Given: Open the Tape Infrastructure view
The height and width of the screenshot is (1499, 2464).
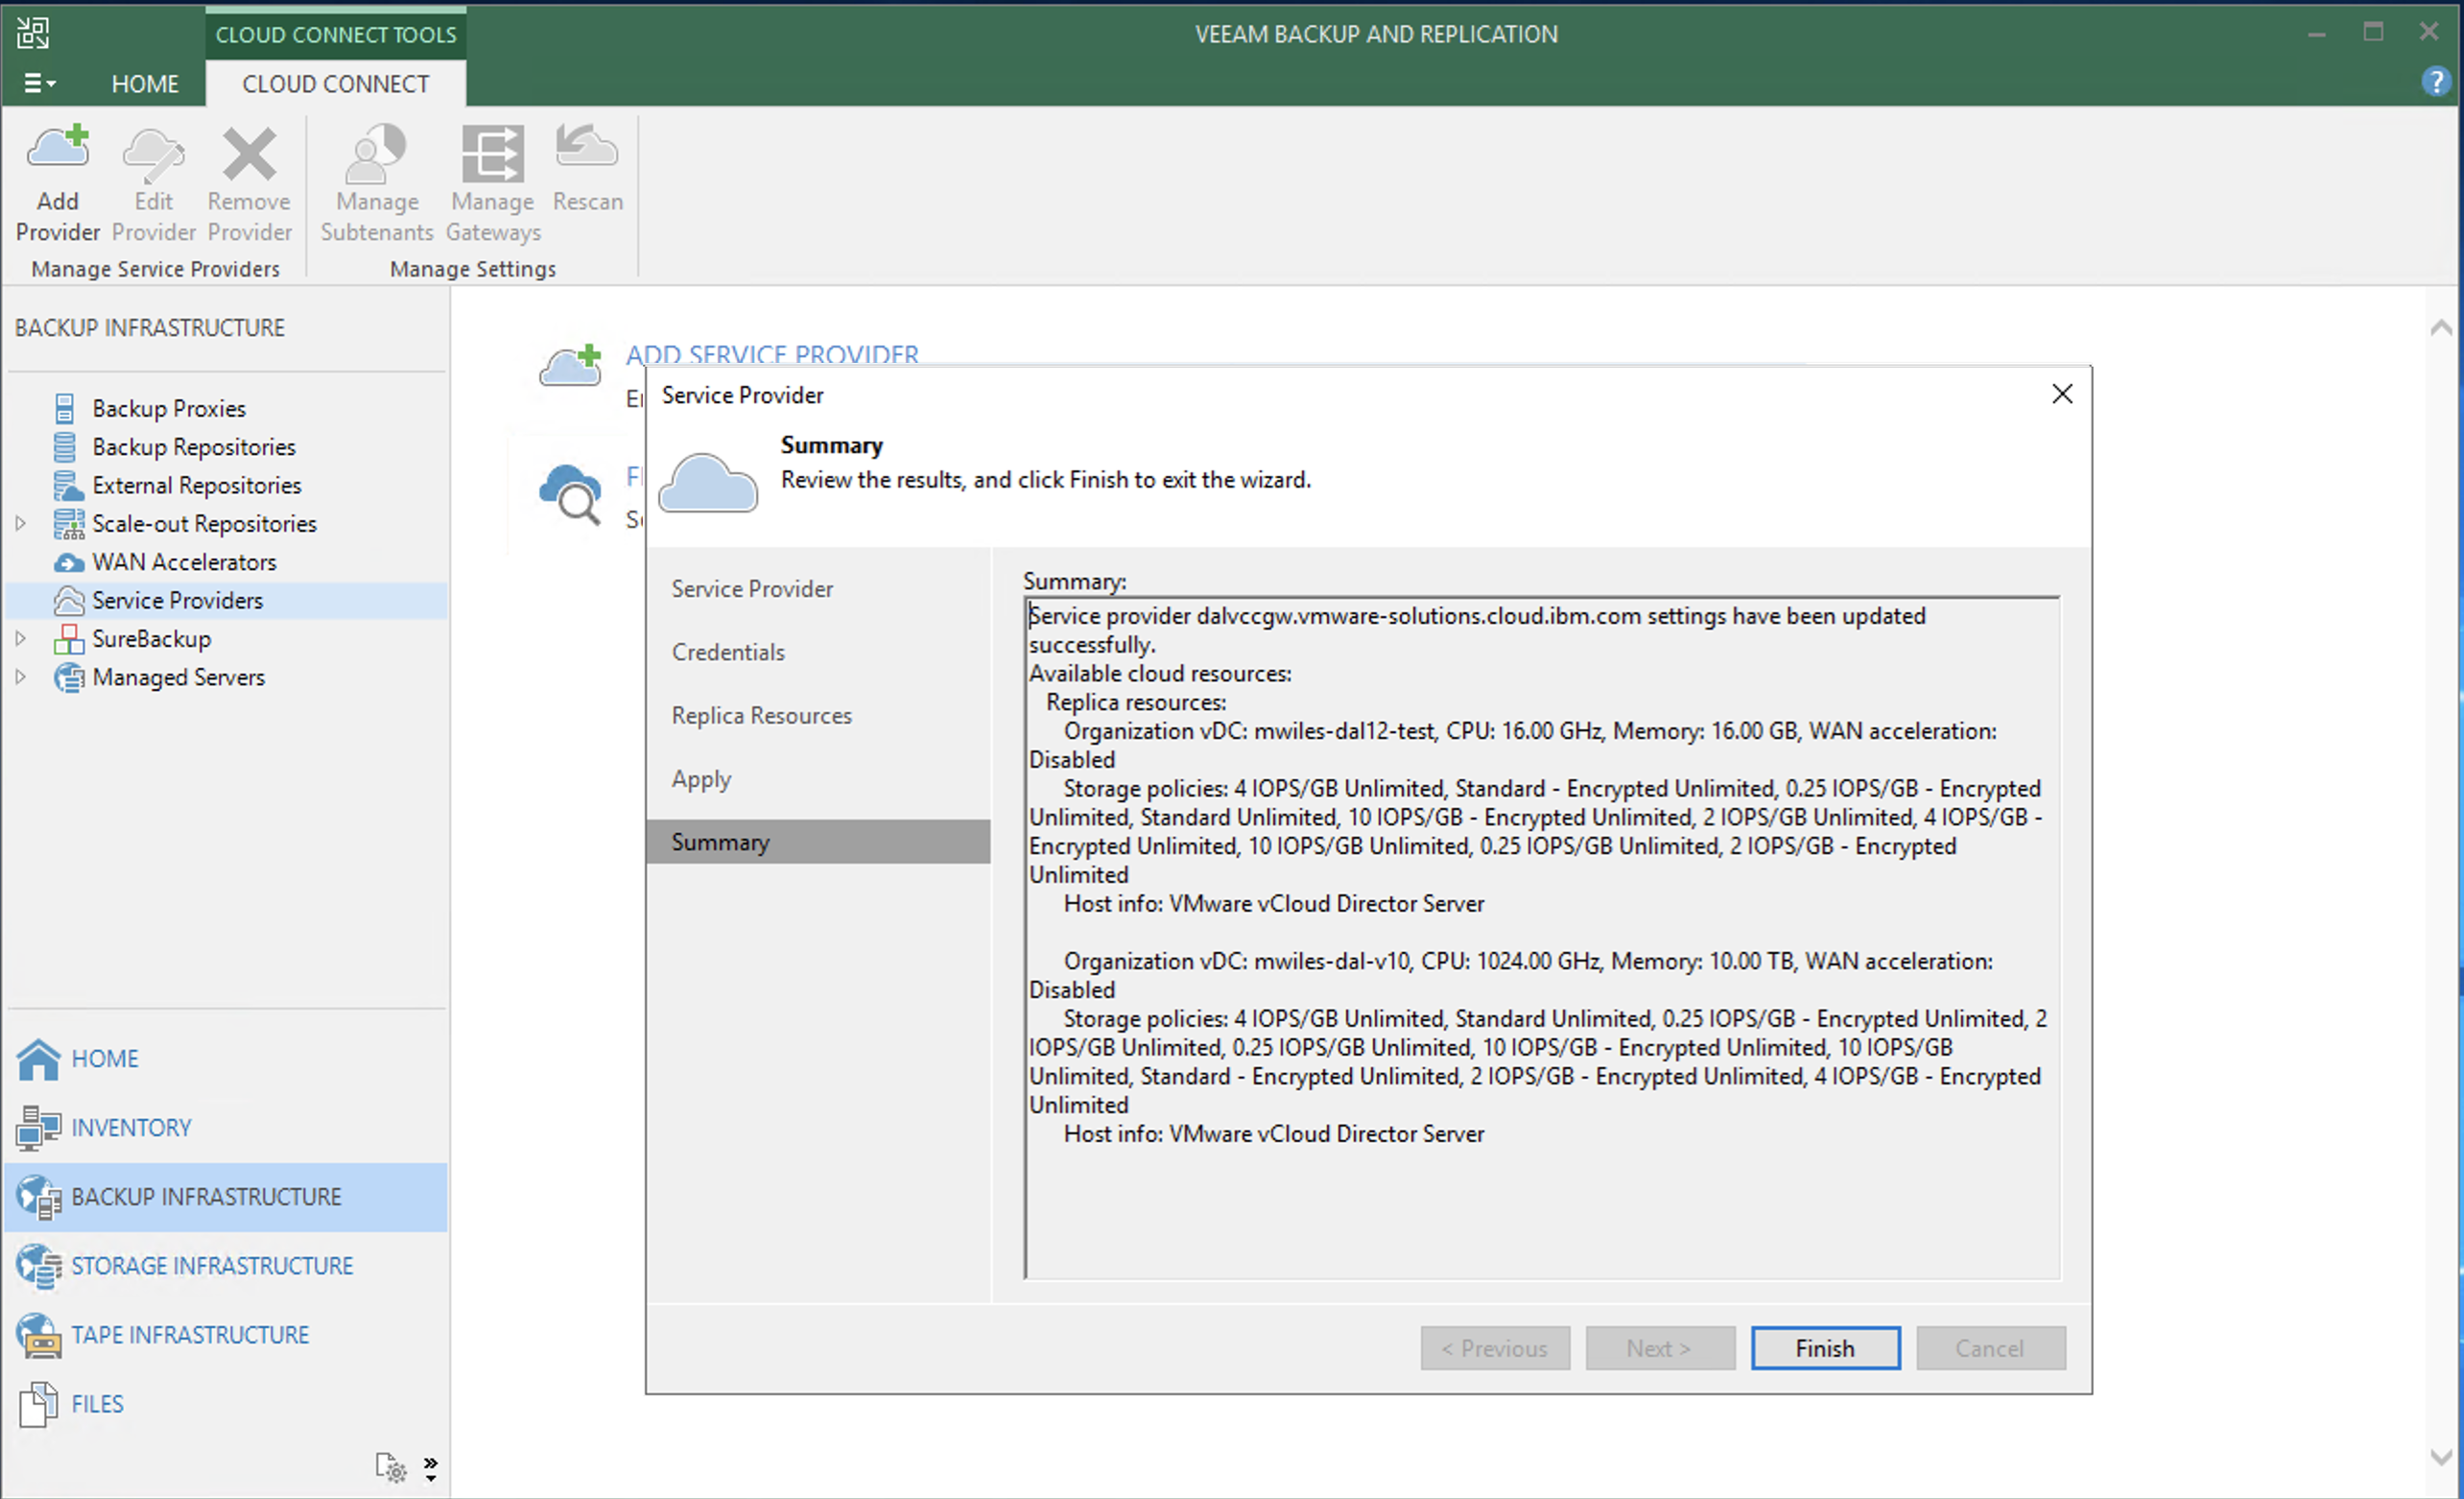Looking at the screenshot, I should pyautogui.click(x=189, y=1334).
